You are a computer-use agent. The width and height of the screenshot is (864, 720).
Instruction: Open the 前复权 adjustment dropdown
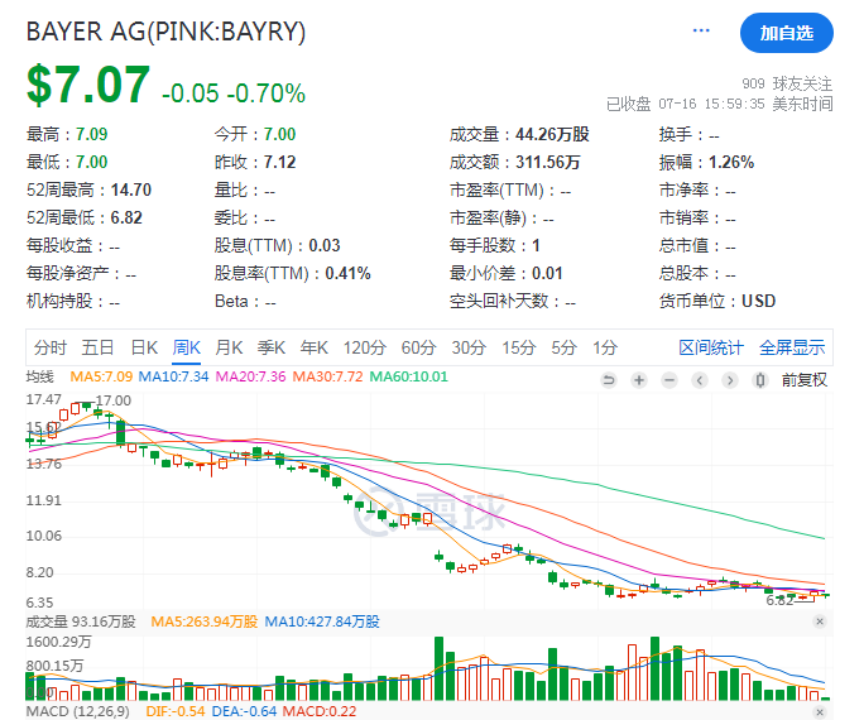pyautogui.click(x=804, y=380)
